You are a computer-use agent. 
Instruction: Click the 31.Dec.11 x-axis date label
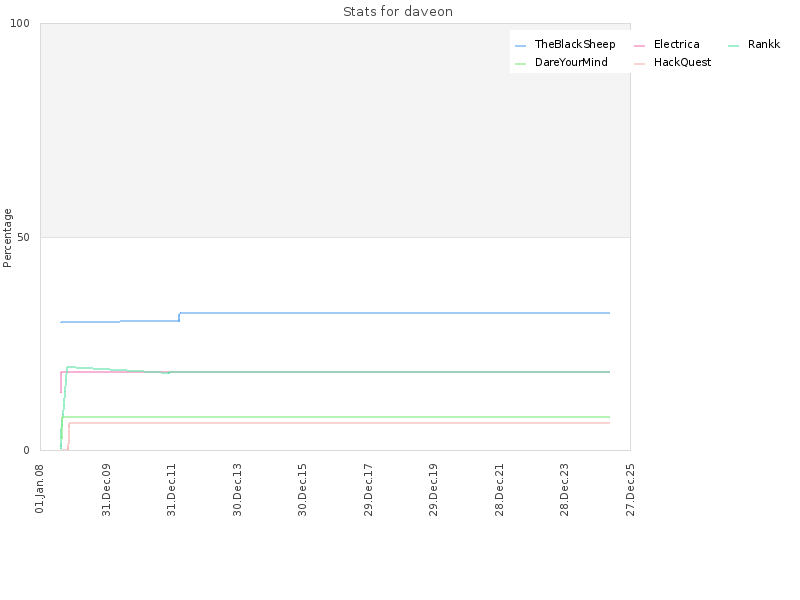pos(171,488)
